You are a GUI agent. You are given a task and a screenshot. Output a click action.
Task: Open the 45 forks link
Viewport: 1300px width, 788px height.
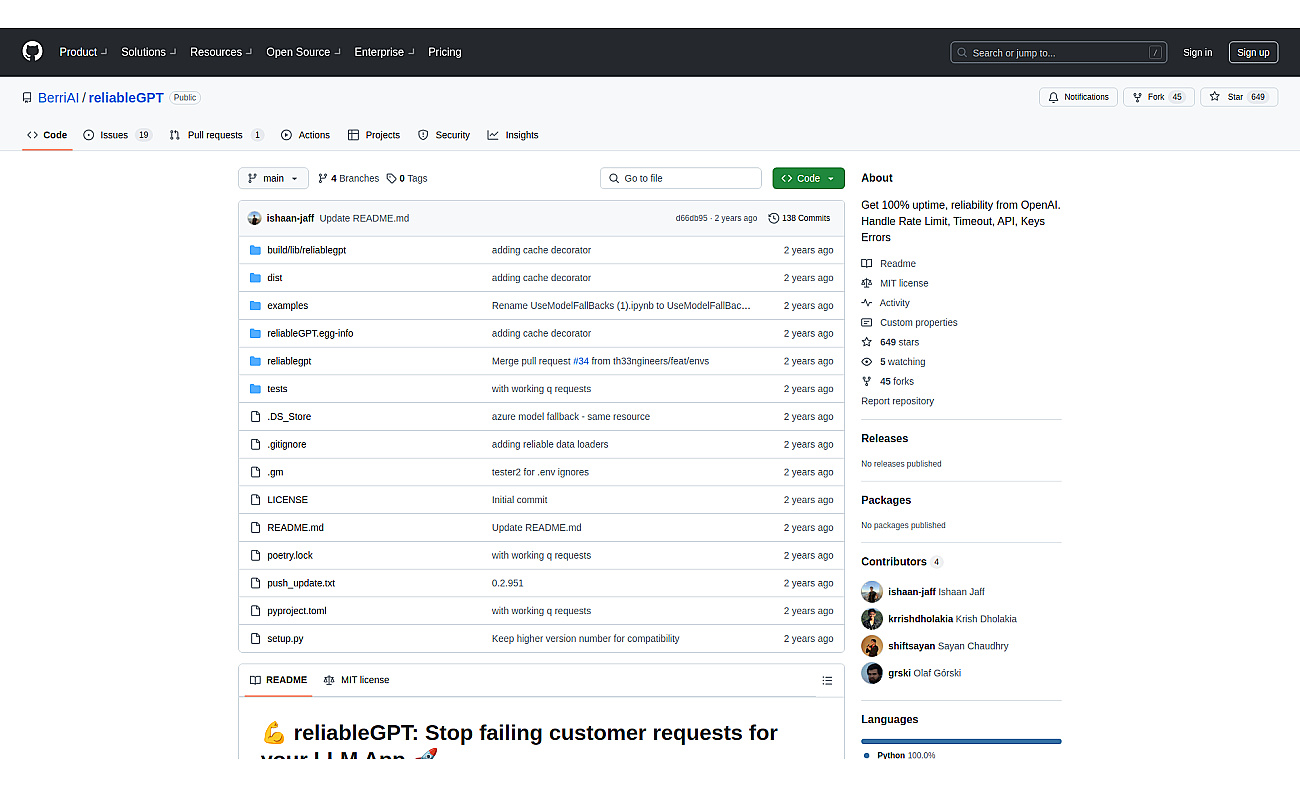tap(888, 381)
